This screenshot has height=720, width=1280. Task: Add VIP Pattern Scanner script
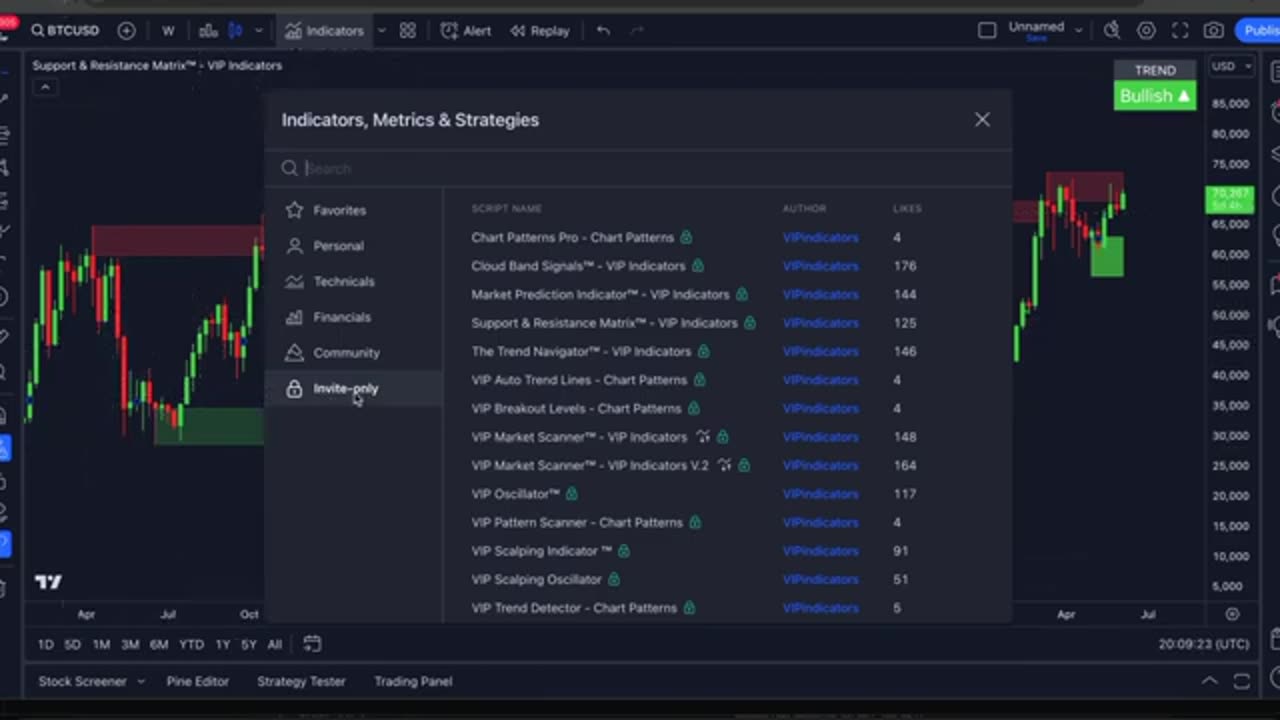coord(577,523)
